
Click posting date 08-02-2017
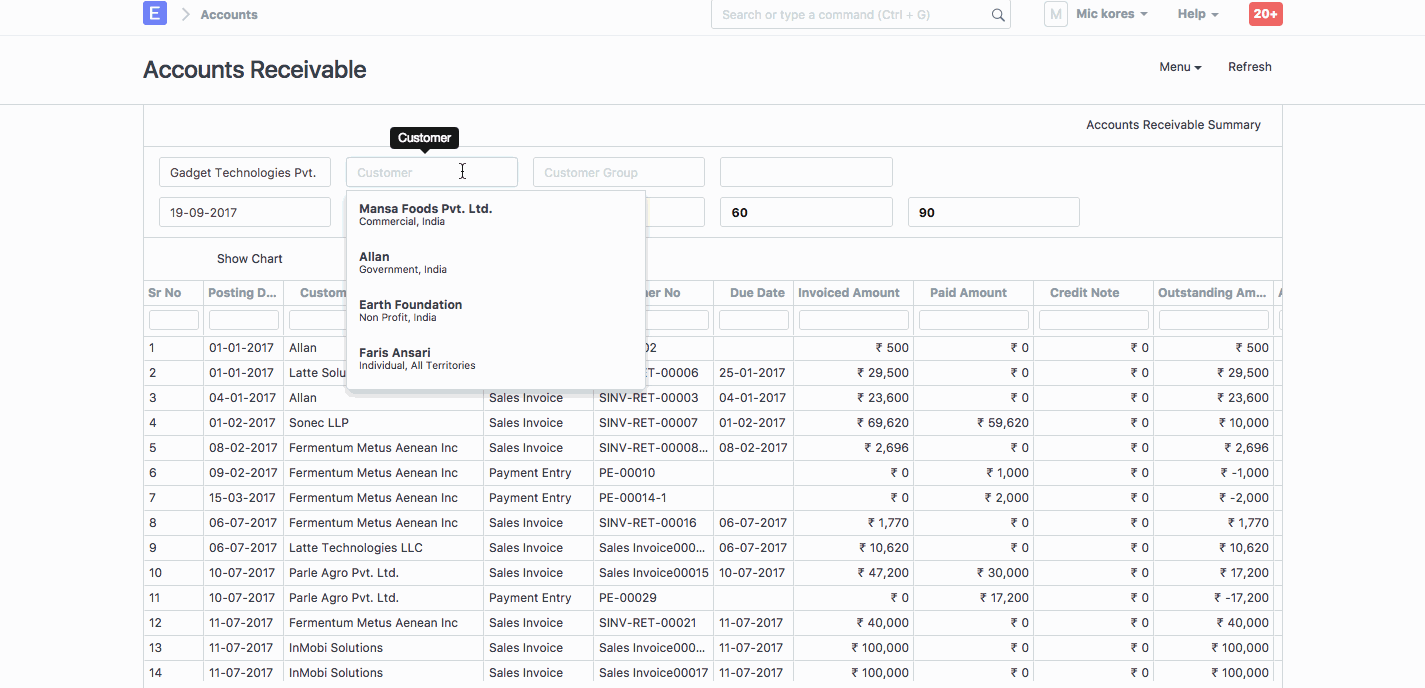[243, 448]
